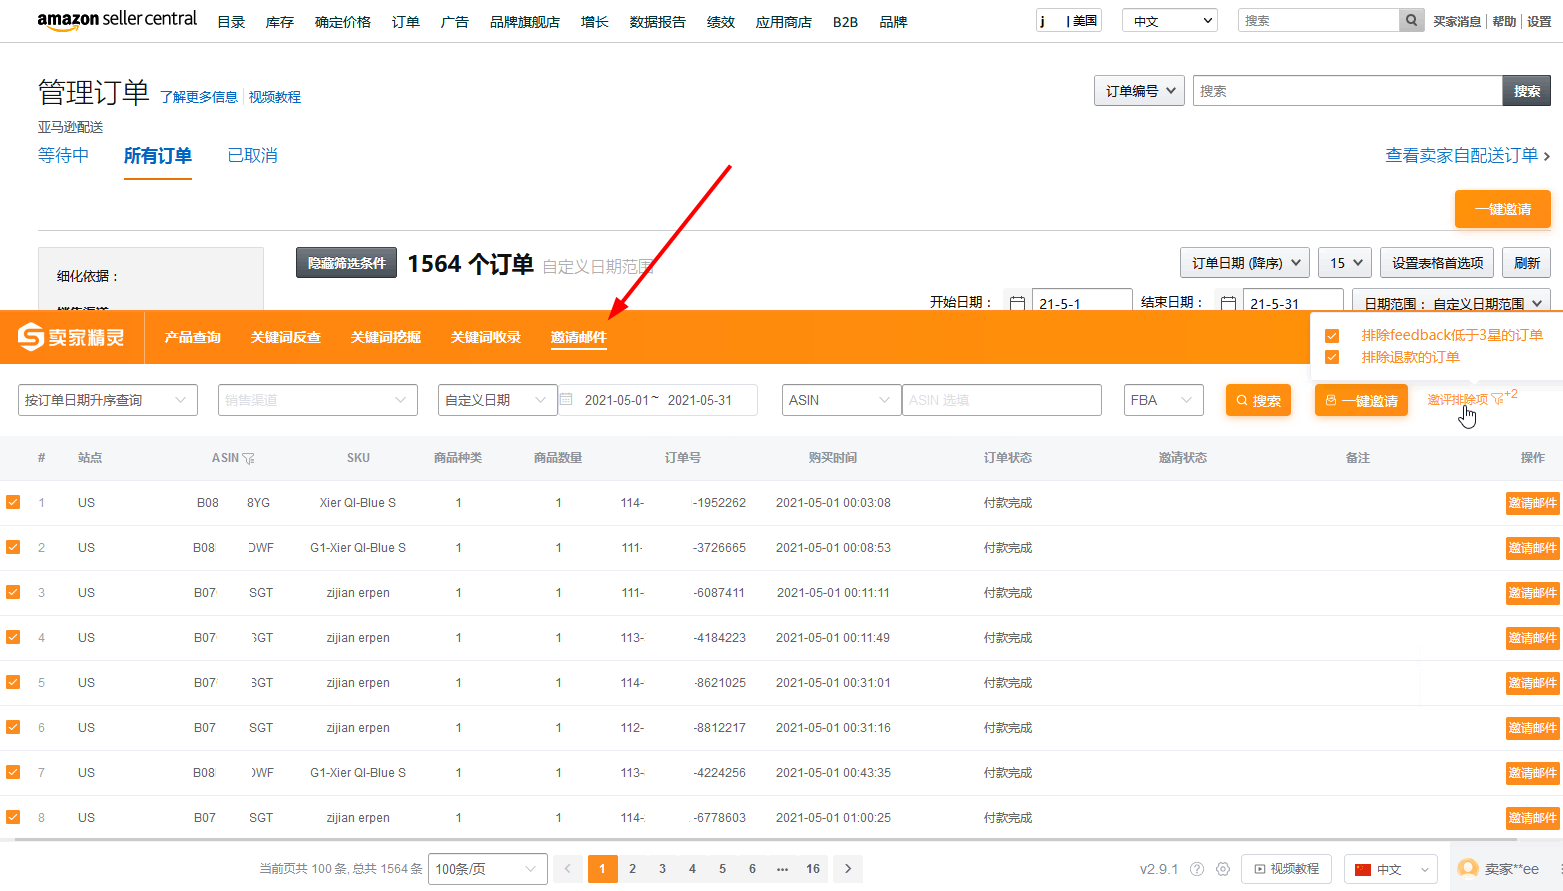
Task: Uncheck 排除feedback低于3星的订单 option
Action: (x=1332, y=336)
